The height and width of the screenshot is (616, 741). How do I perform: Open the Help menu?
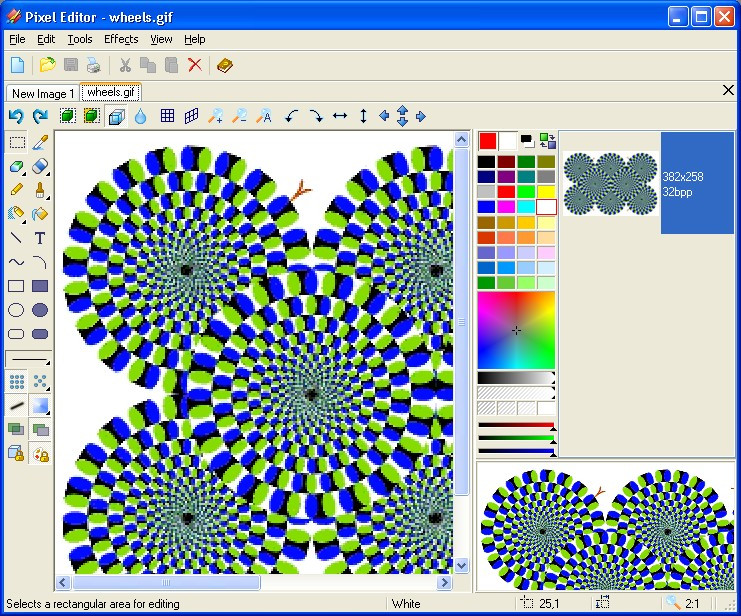195,39
